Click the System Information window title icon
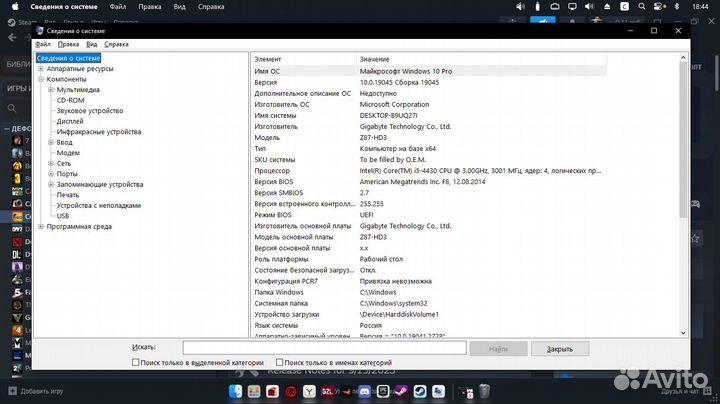This screenshot has width=720, height=404. tap(40, 31)
